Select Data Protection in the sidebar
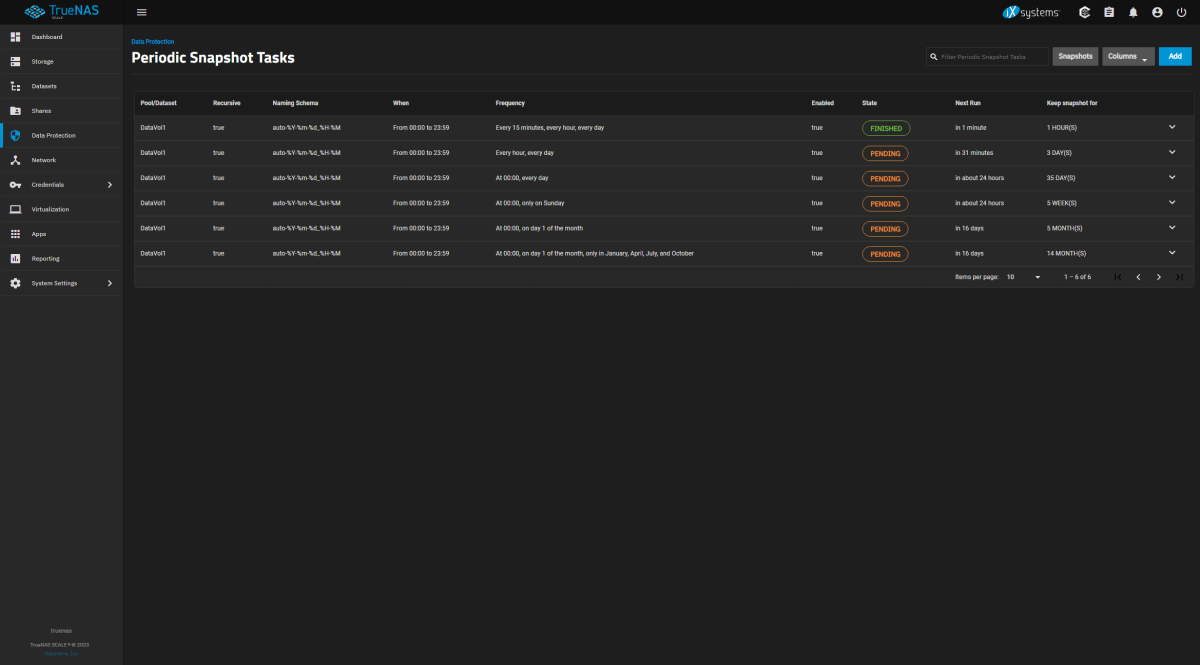Image resolution: width=1200 pixels, height=665 pixels. click(x=61, y=135)
